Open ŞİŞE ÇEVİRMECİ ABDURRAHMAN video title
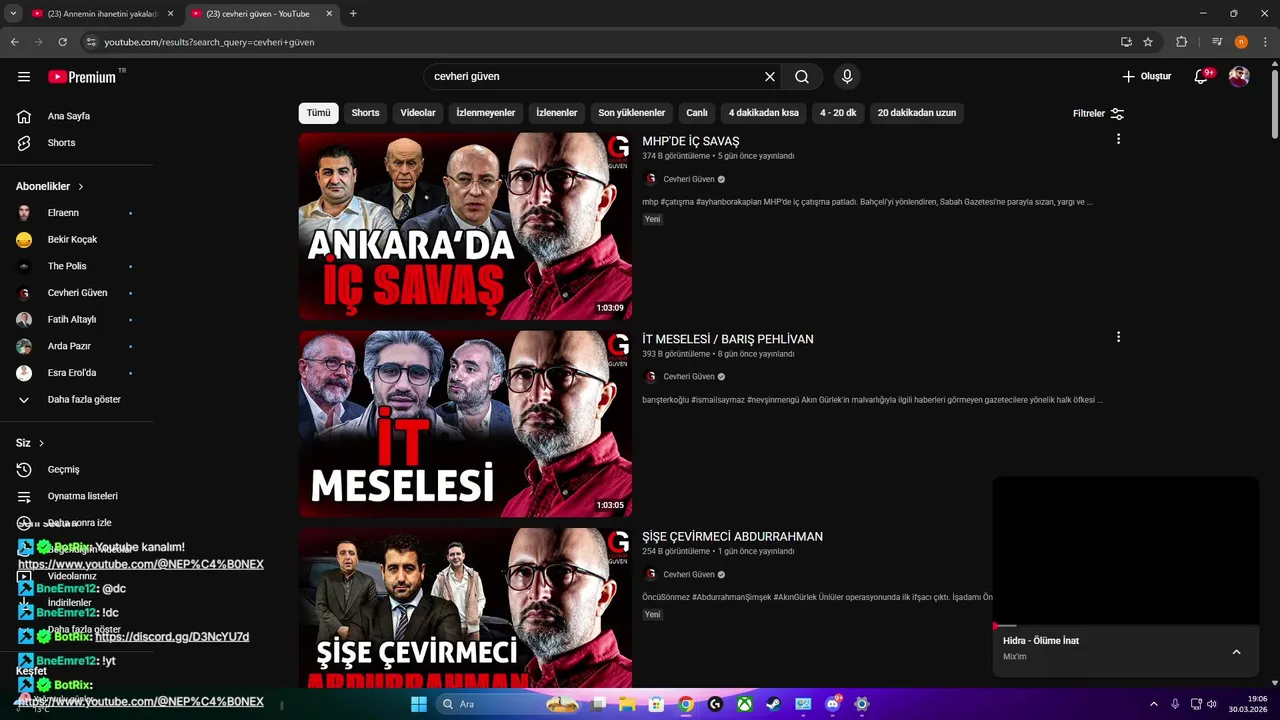Screen dimensions: 1280x720 pyautogui.click(x=733, y=537)
